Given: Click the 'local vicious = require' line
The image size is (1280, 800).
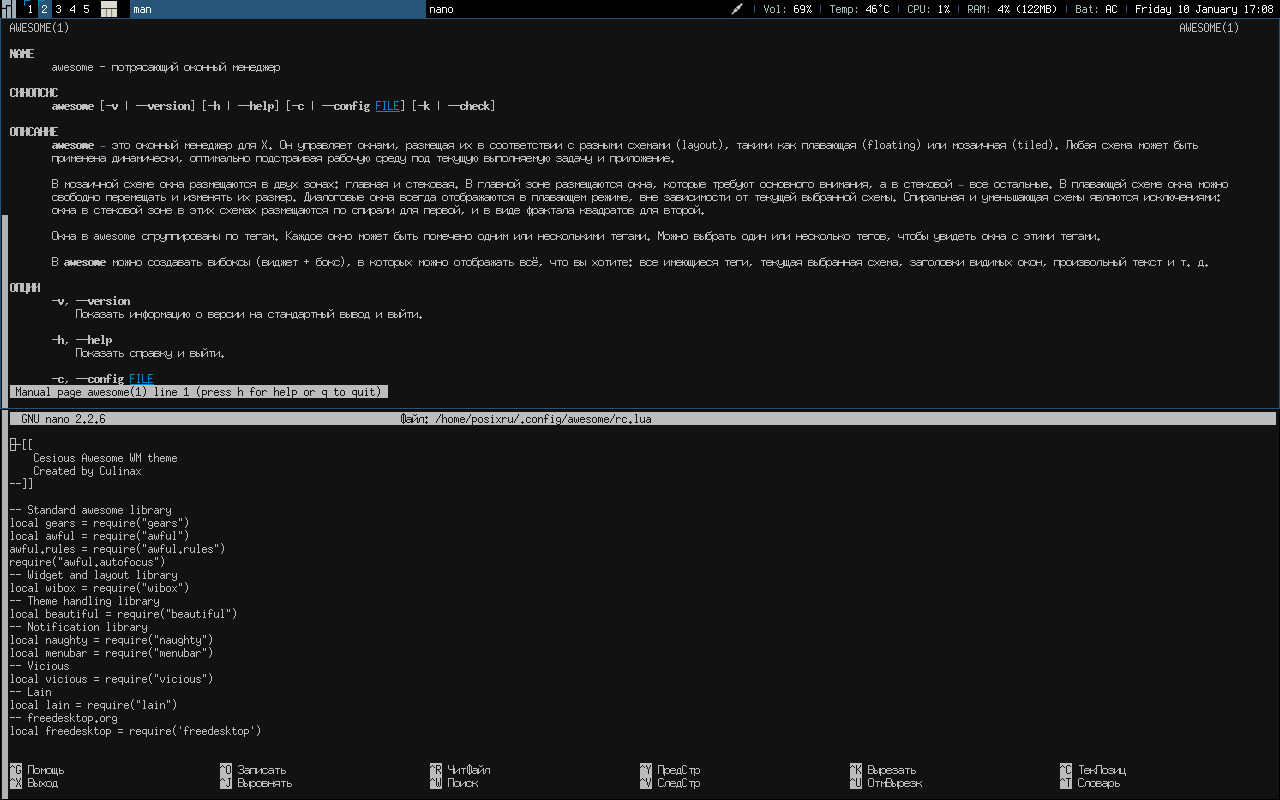Looking at the screenshot, I should point(111,679).
